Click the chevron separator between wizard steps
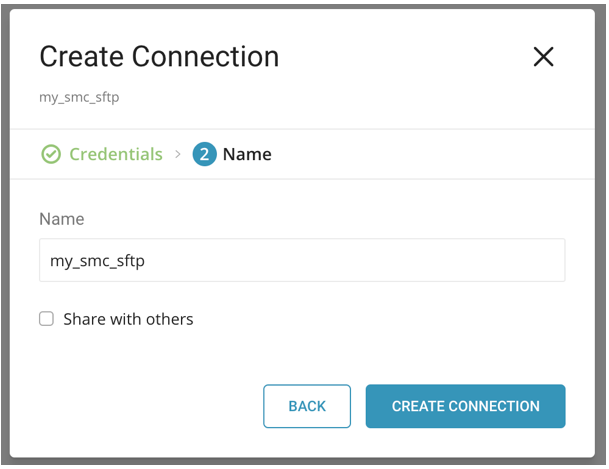This screenshot has width=609, height=469. 178,154
